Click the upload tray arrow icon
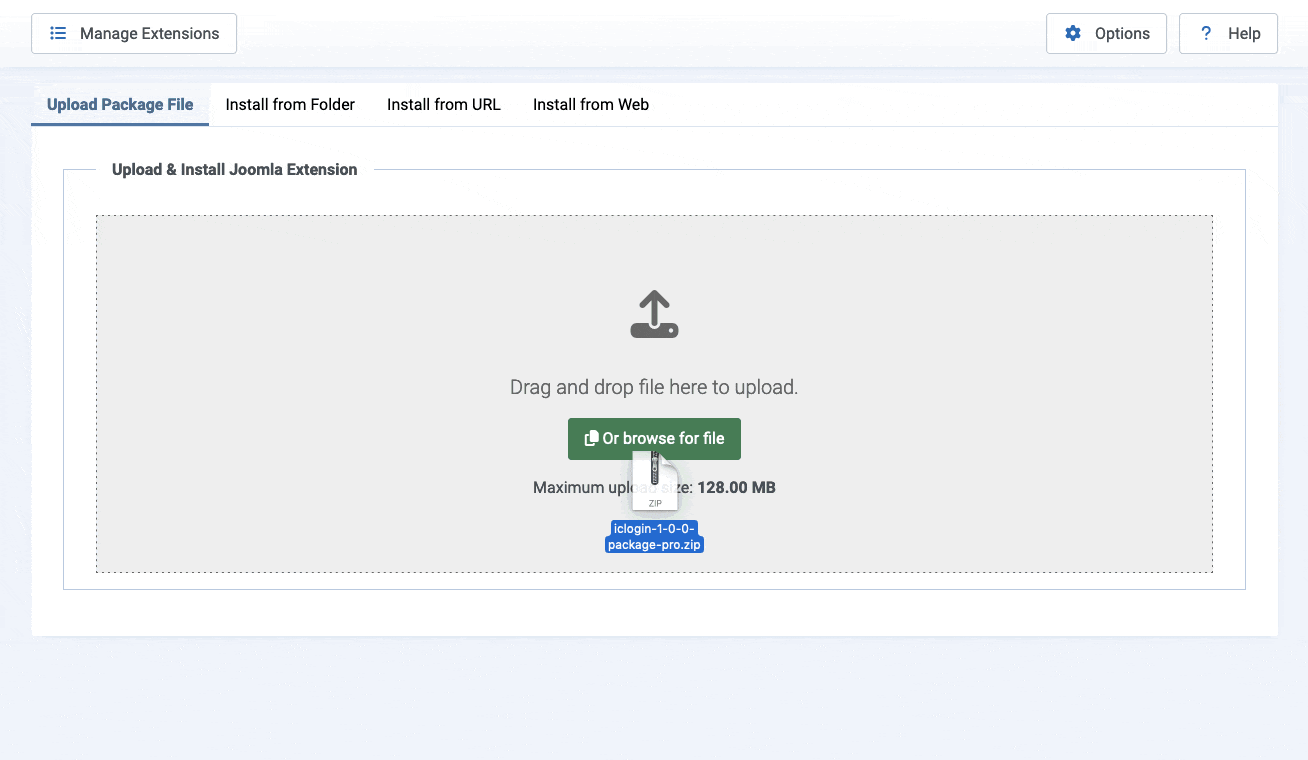The height and width of the screenshot is (760, 1308). [x=654, y=314]
